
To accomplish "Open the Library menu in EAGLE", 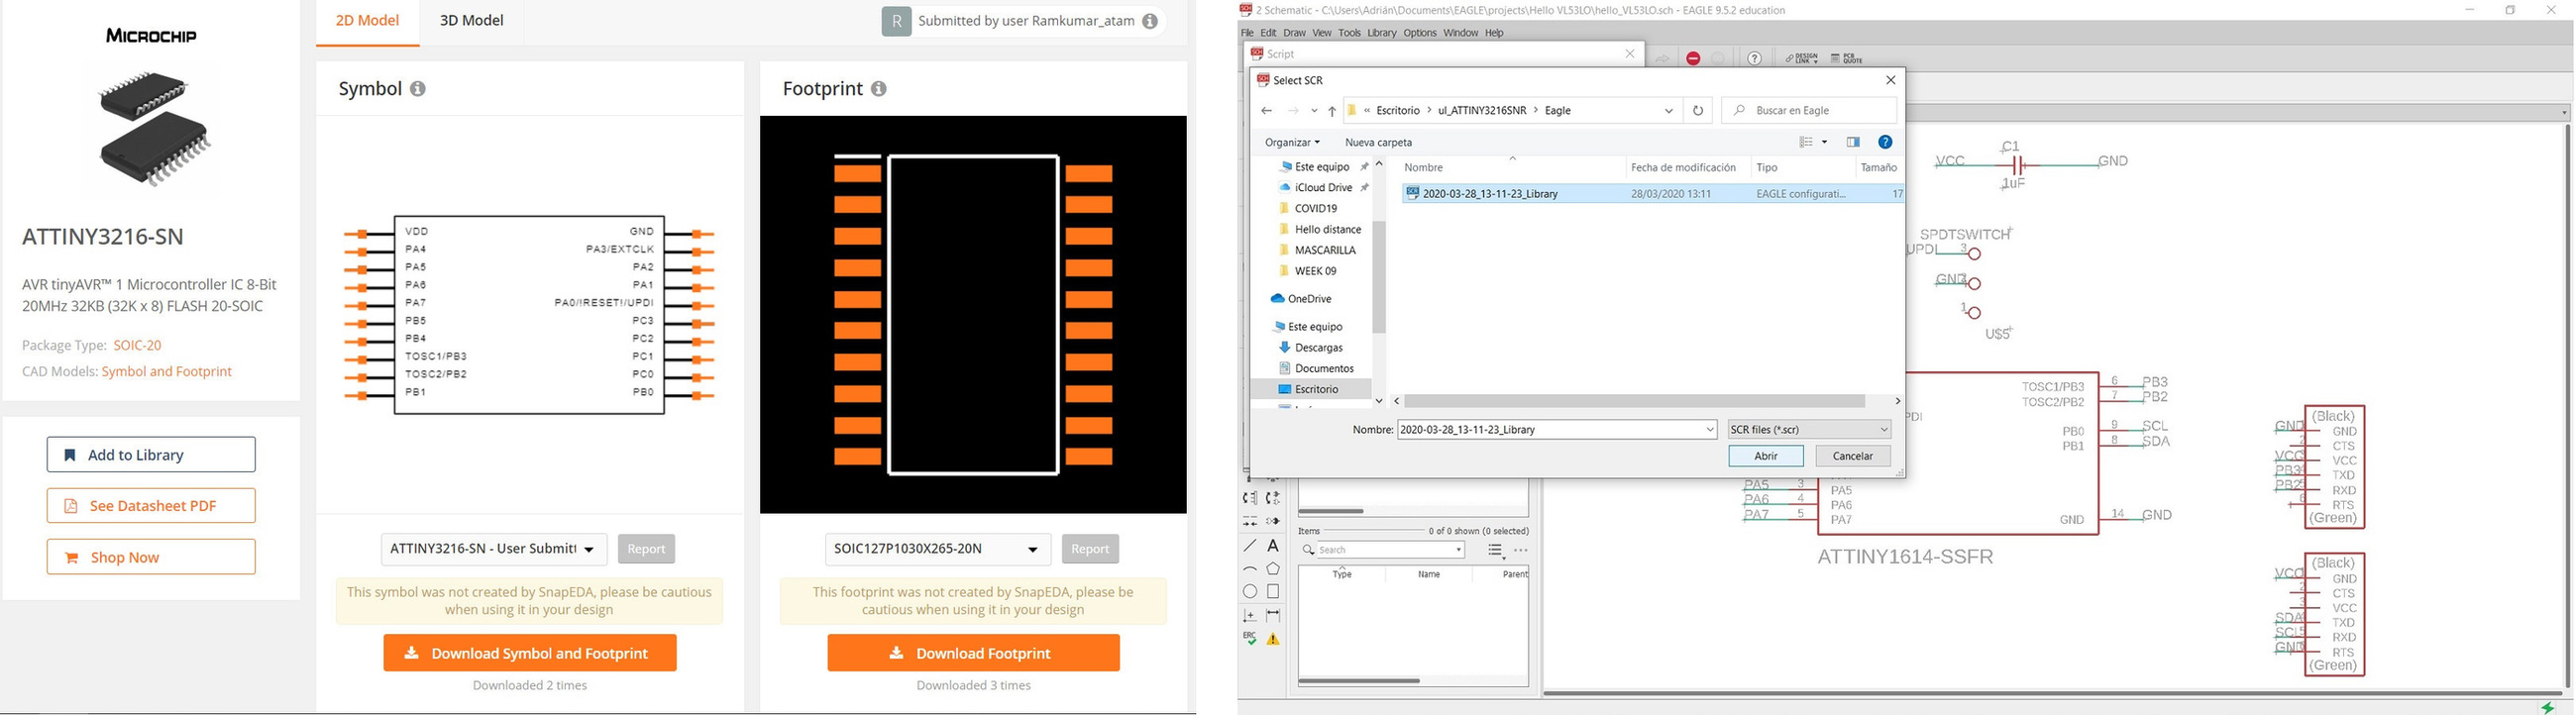I will 1381,33.
